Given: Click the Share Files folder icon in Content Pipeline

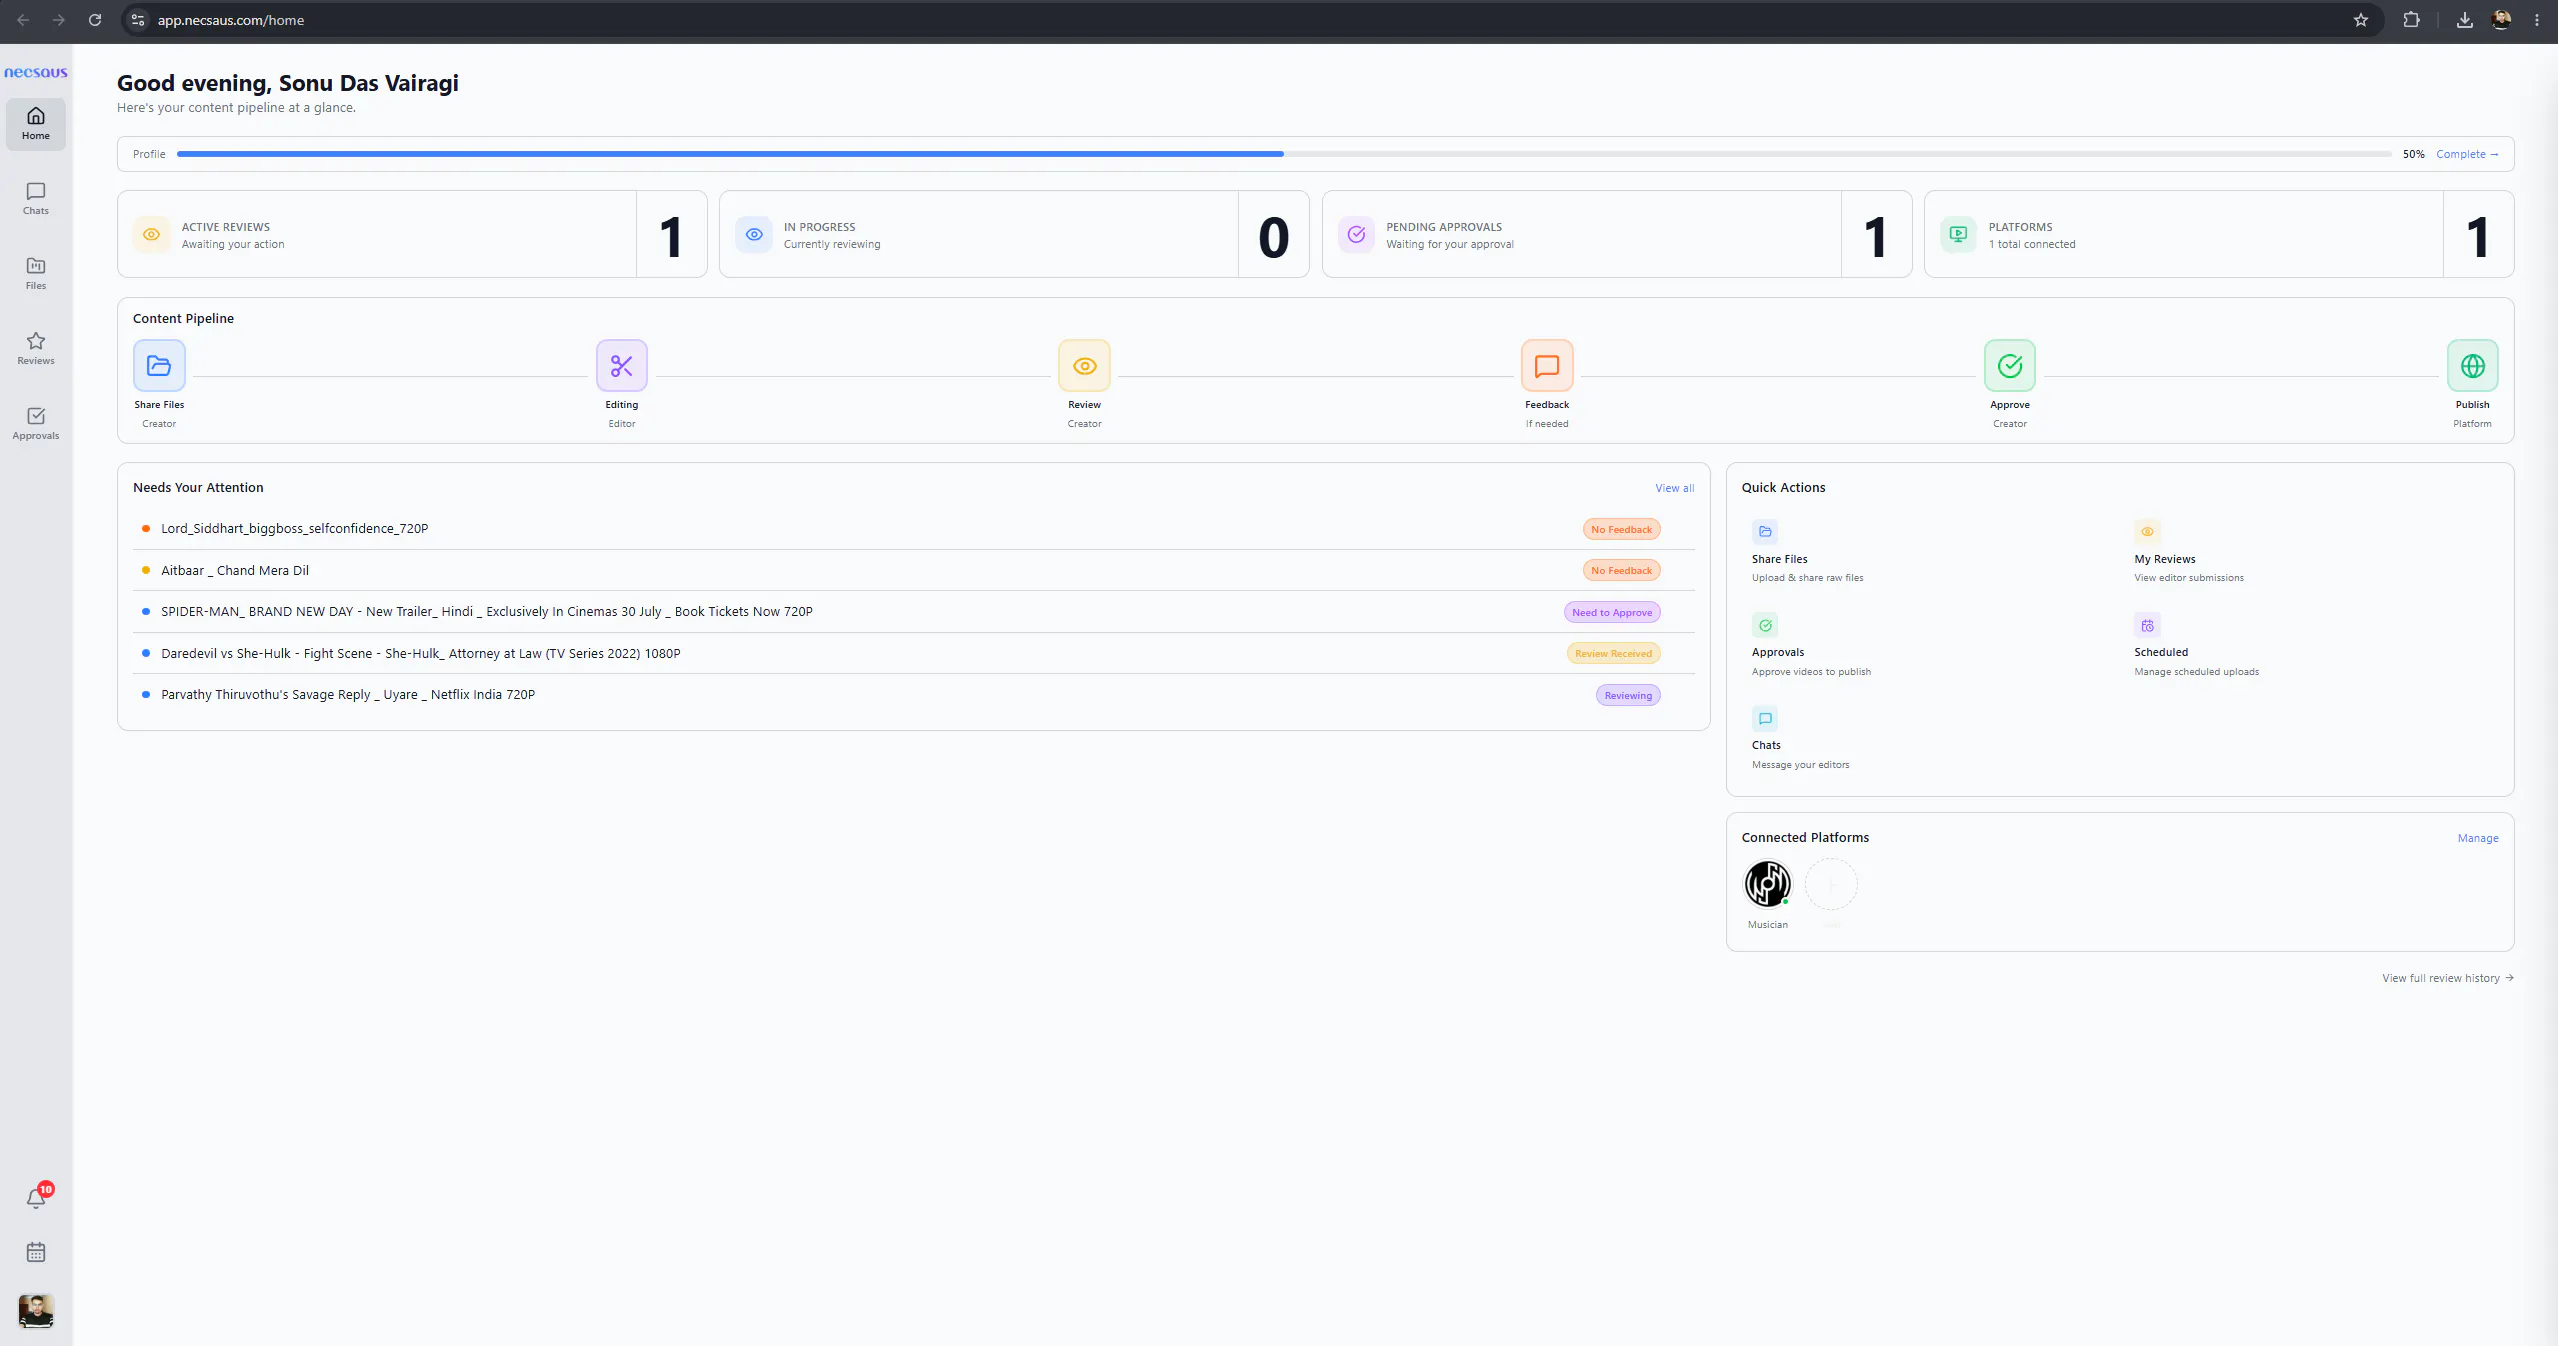Looking at the screenshot, I should point(159,365).
